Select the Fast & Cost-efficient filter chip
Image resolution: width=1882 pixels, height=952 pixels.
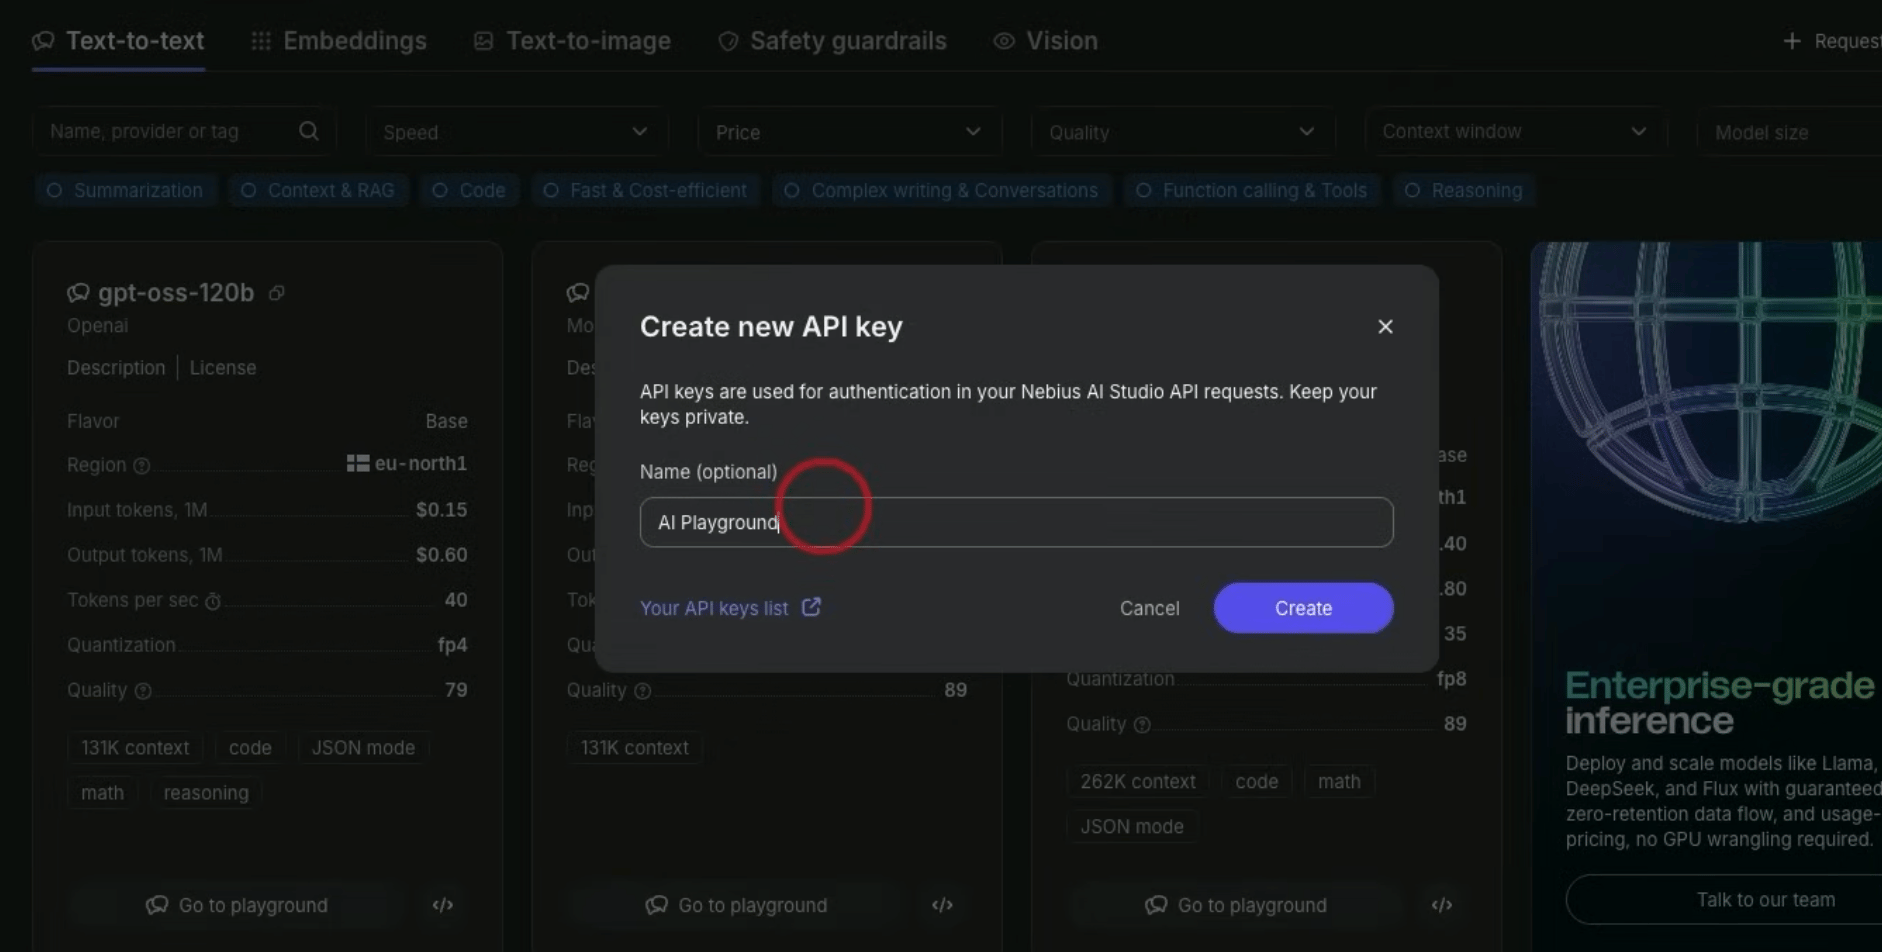tap(645, 190)
